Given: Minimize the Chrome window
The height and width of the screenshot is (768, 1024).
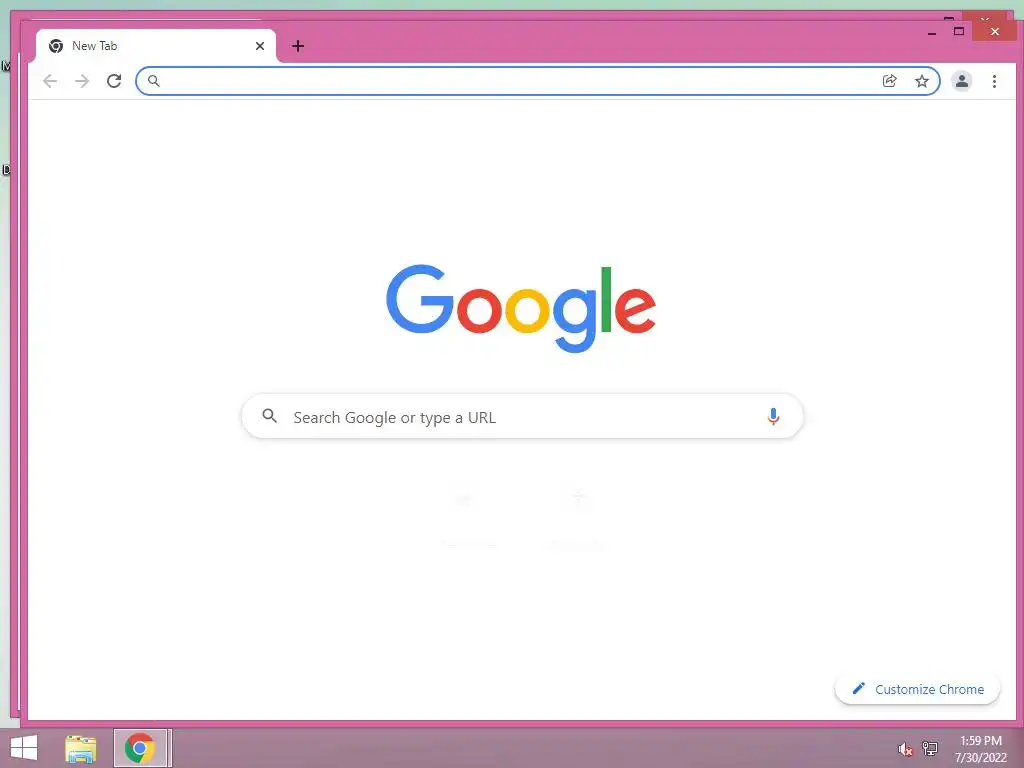Looking at the screenshot, I should pos(932,31).
